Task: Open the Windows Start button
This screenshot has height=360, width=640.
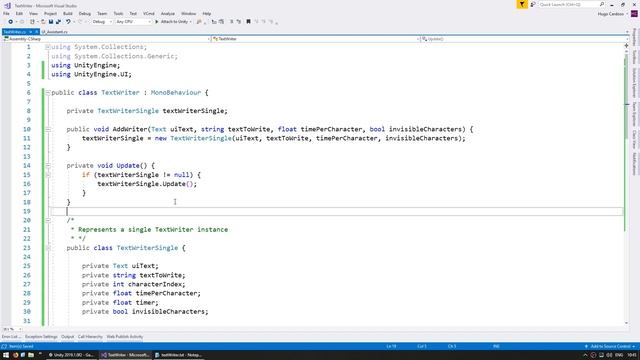Action: click(x=5, y=355)
